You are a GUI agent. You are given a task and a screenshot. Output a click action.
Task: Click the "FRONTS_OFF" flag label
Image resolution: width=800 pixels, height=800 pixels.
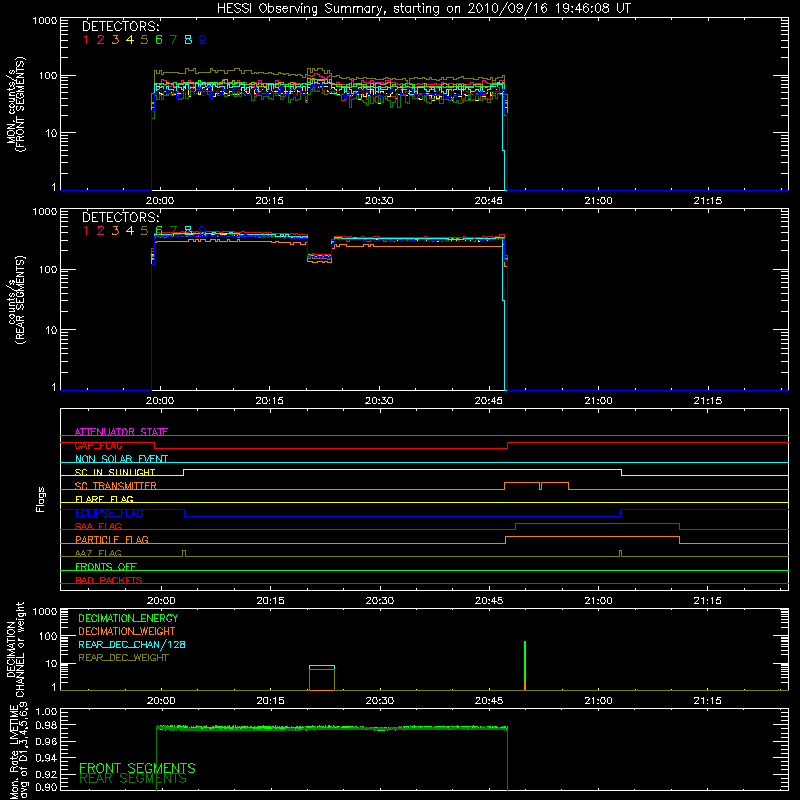106,566
